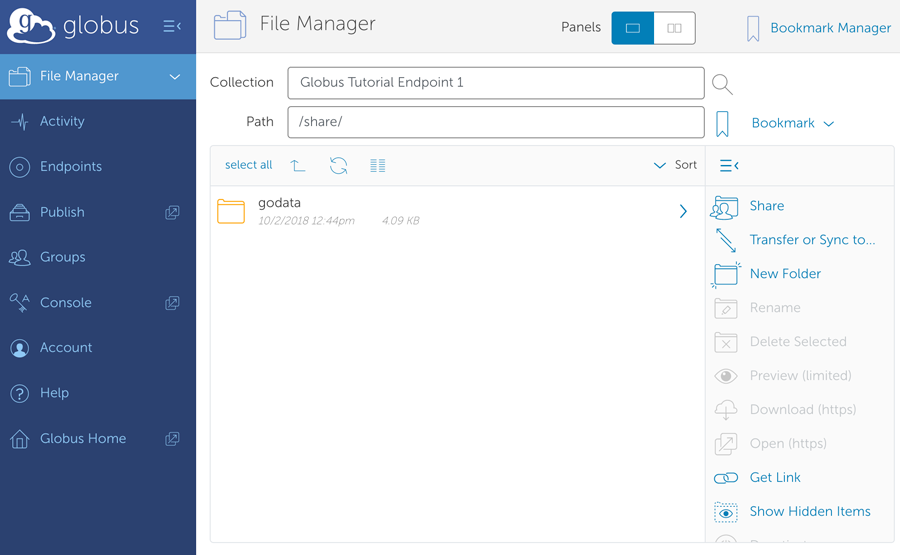Open the Bookmark Manager link
900x555 pixels.
(x=831, y=28)
